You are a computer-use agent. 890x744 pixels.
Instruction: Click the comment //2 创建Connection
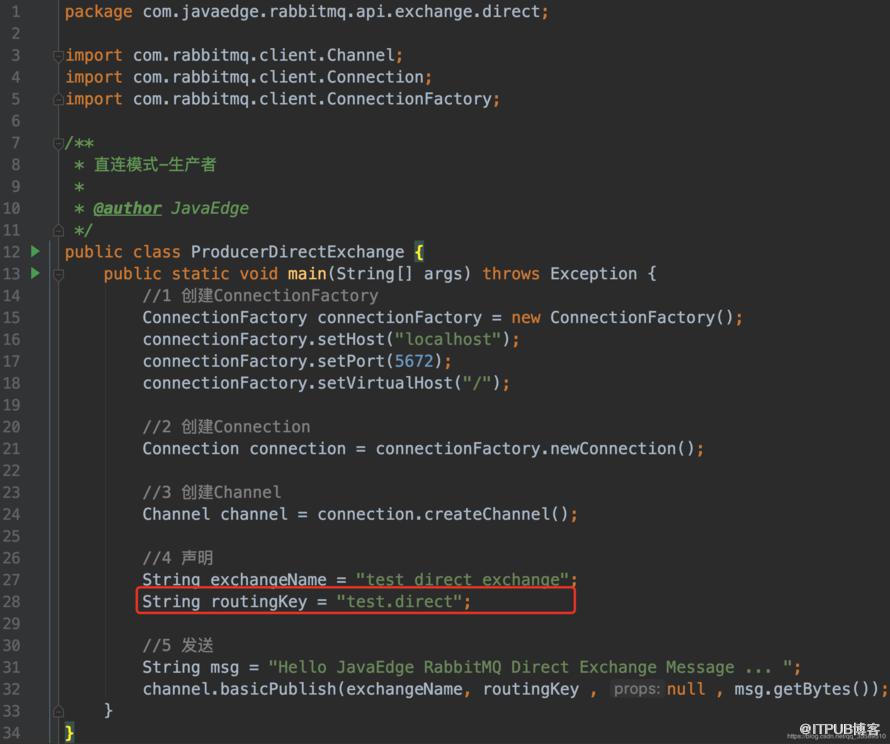pos(226,427)
